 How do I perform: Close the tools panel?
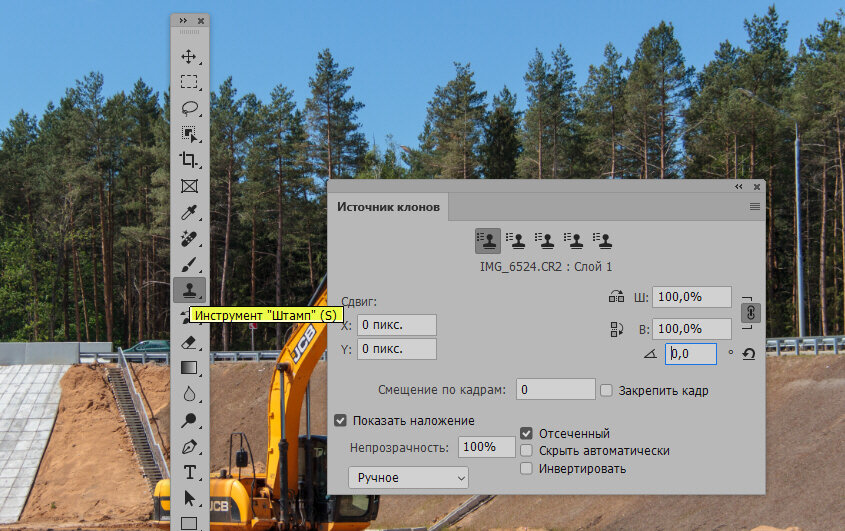[x=200, y=20]
